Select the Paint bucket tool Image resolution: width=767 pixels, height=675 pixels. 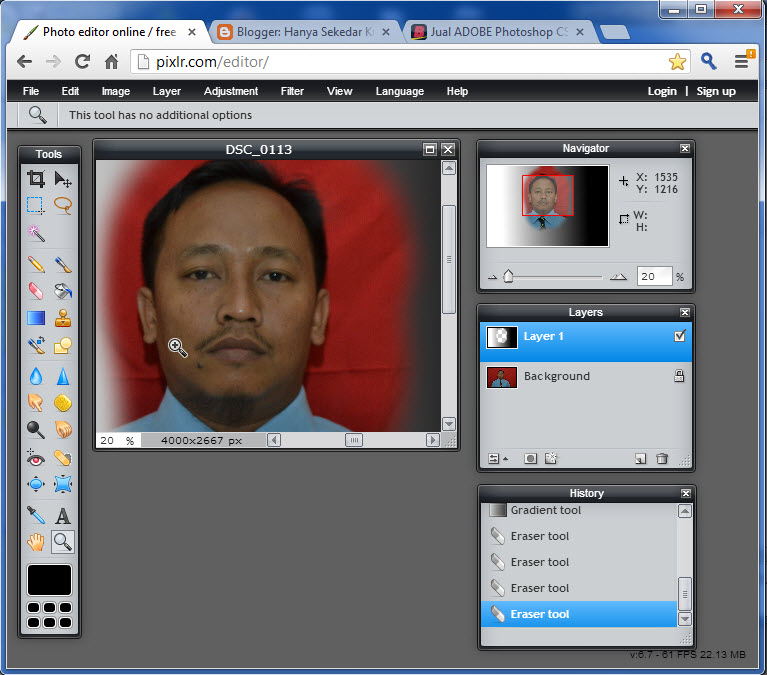(x=63, y=291)
